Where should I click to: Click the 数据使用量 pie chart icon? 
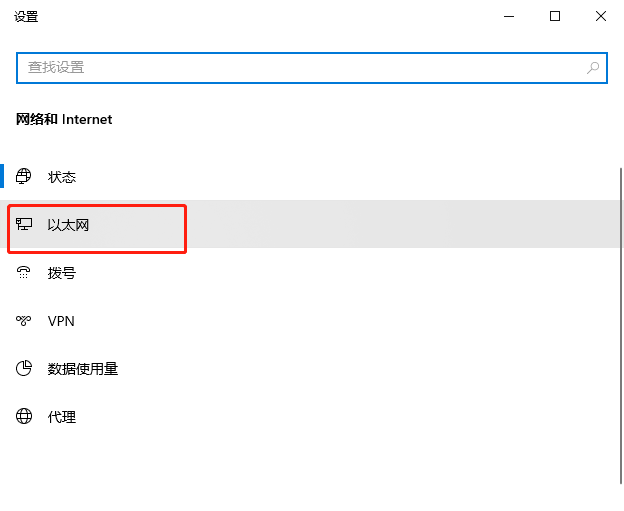click(23, 368)
